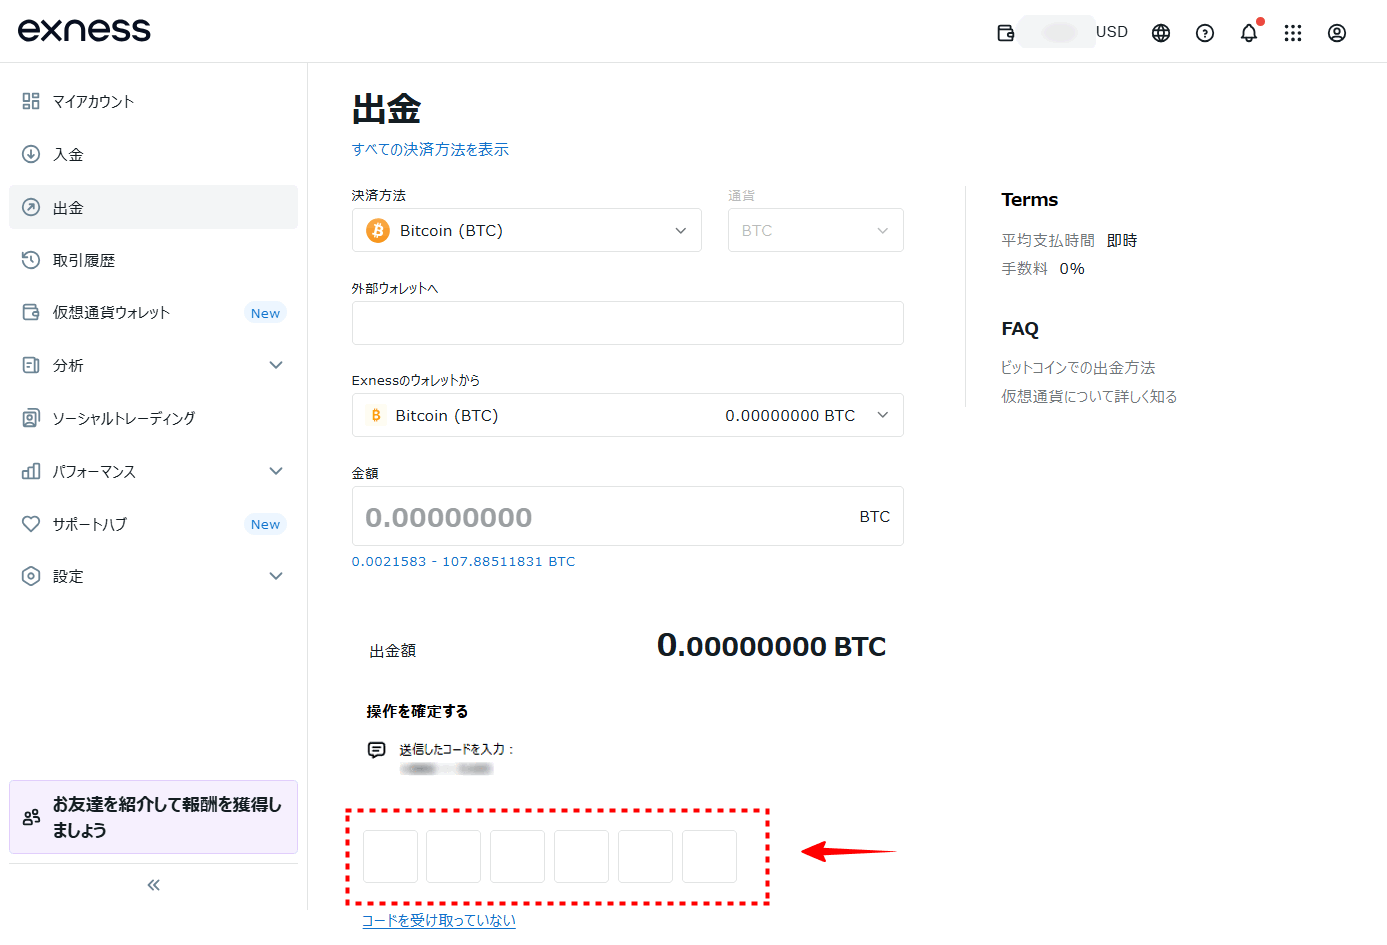Click the New badge next to サポートハブ
The height and width of the screenshot is (945, 1387).
coord(265,524)
